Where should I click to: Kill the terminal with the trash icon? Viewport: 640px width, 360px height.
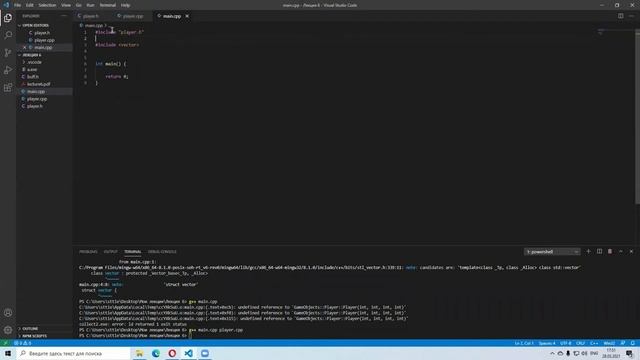(x=610, y=251)
